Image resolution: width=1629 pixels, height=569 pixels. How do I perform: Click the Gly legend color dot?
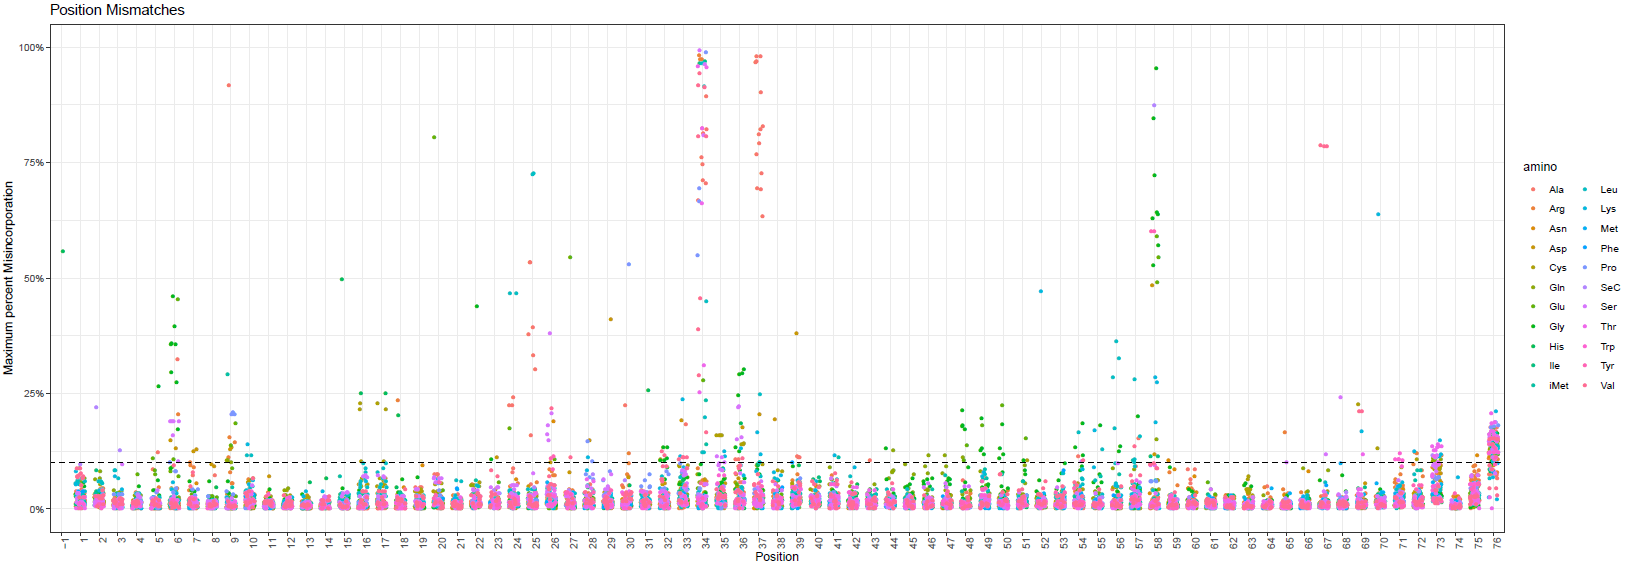pos(1533,327)
